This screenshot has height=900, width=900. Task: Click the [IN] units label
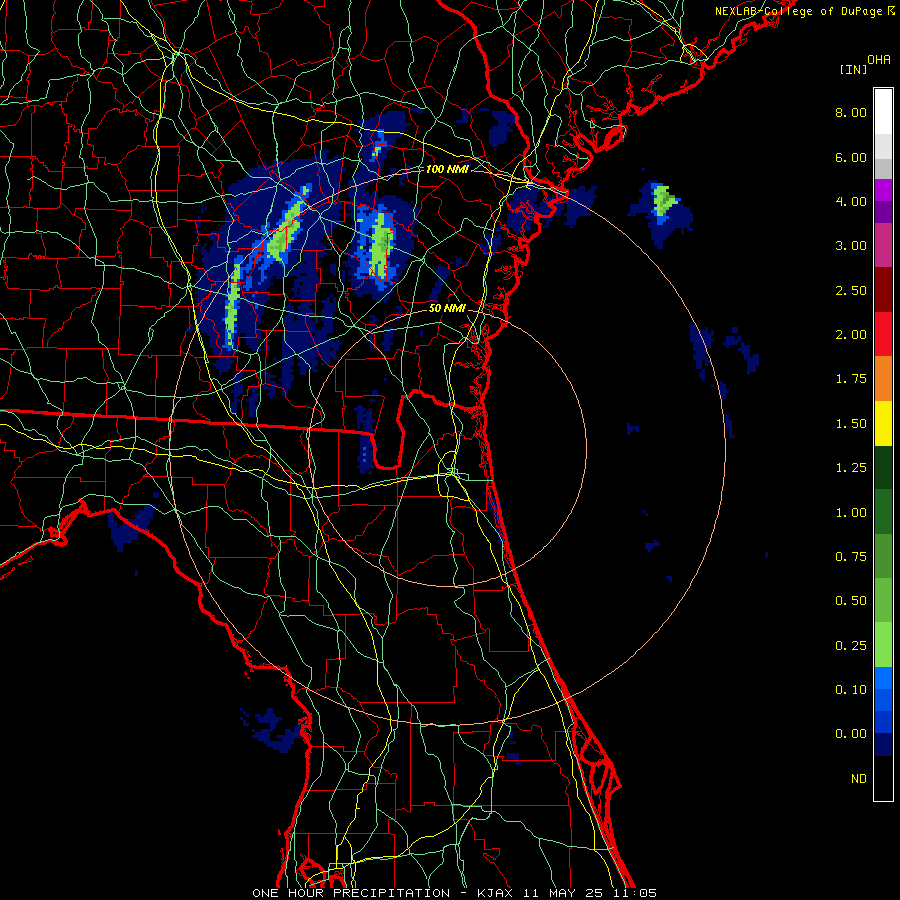point(854,69)
